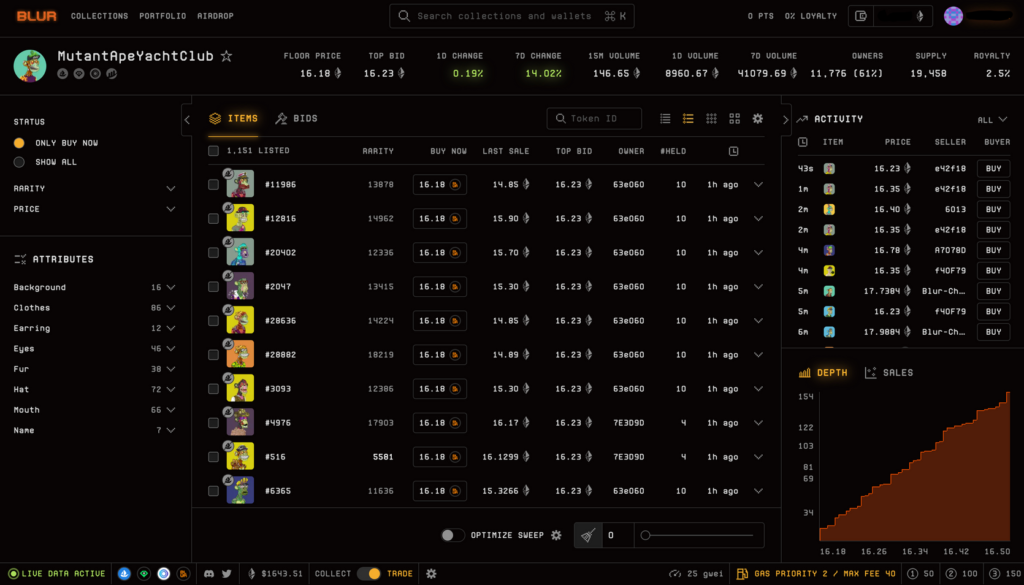Click the bar chart icon under collection name
Viewport: 1024px width, 585px height.
click(x=112, y=74)
